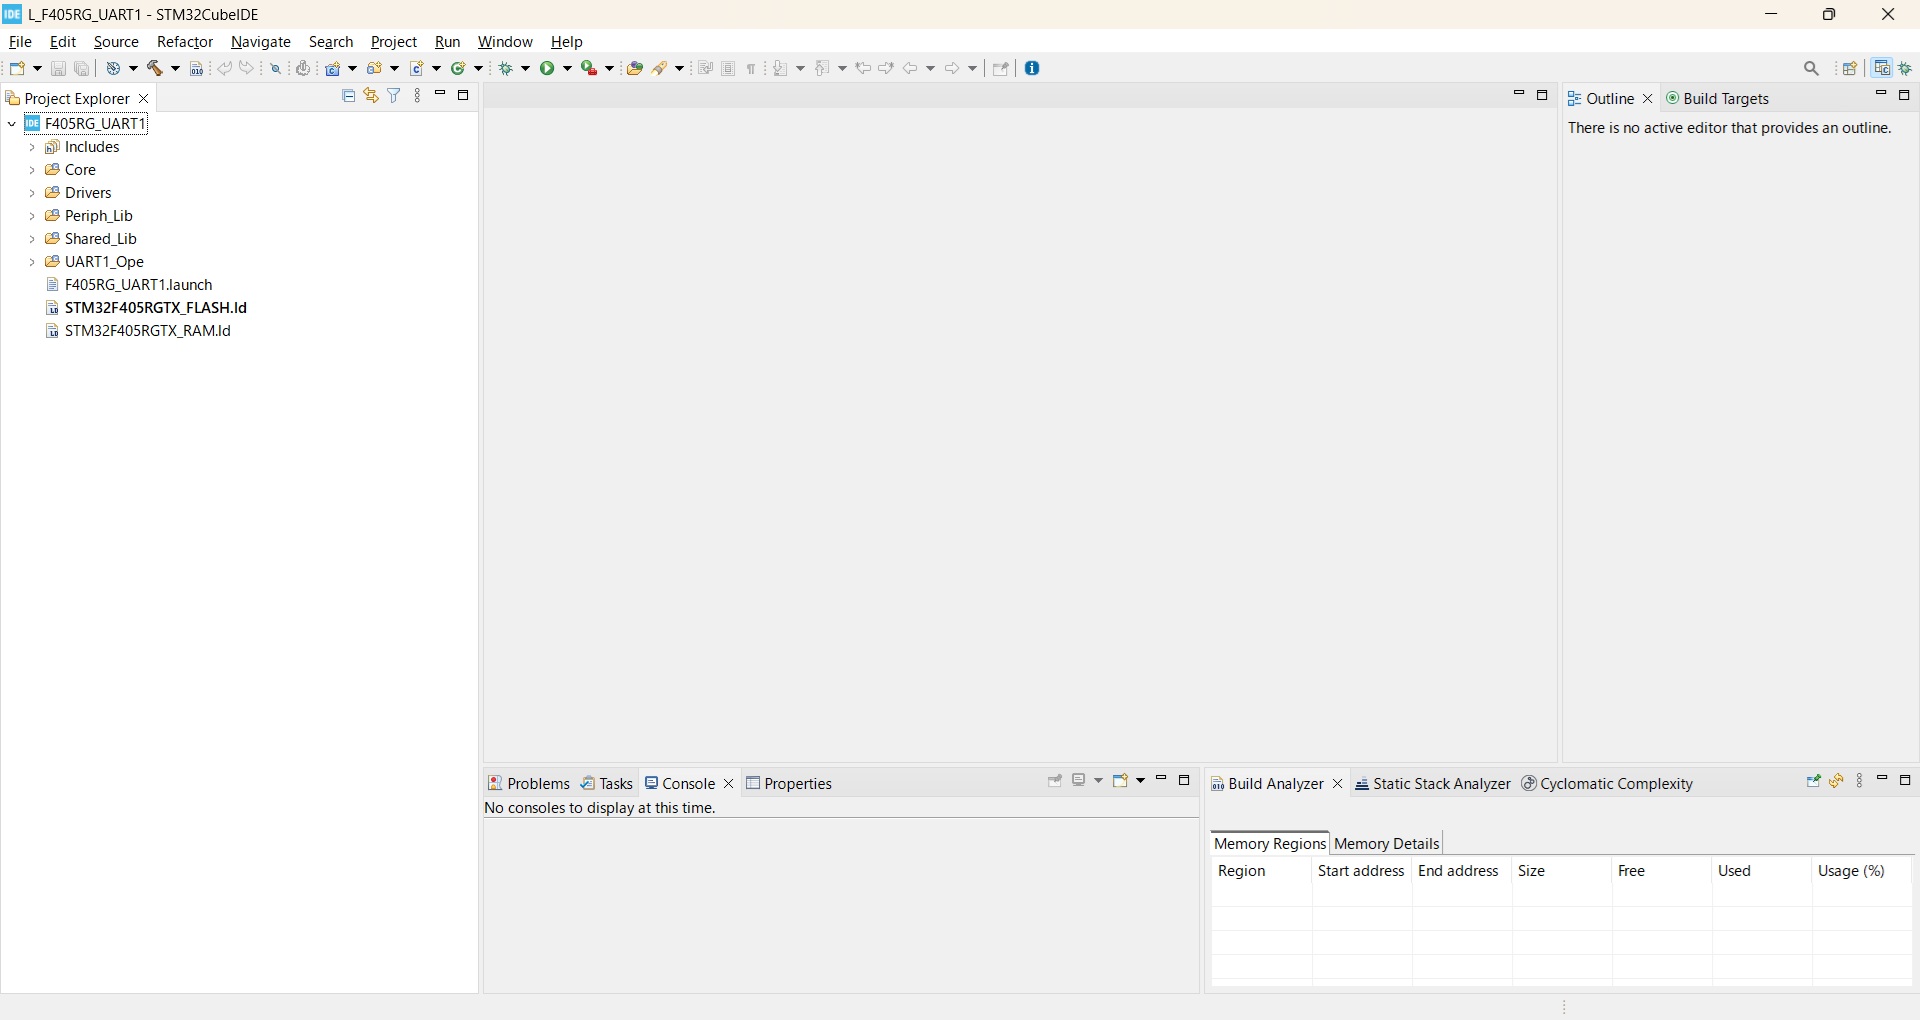Collapse all in Project Explorer

[349, 96]
